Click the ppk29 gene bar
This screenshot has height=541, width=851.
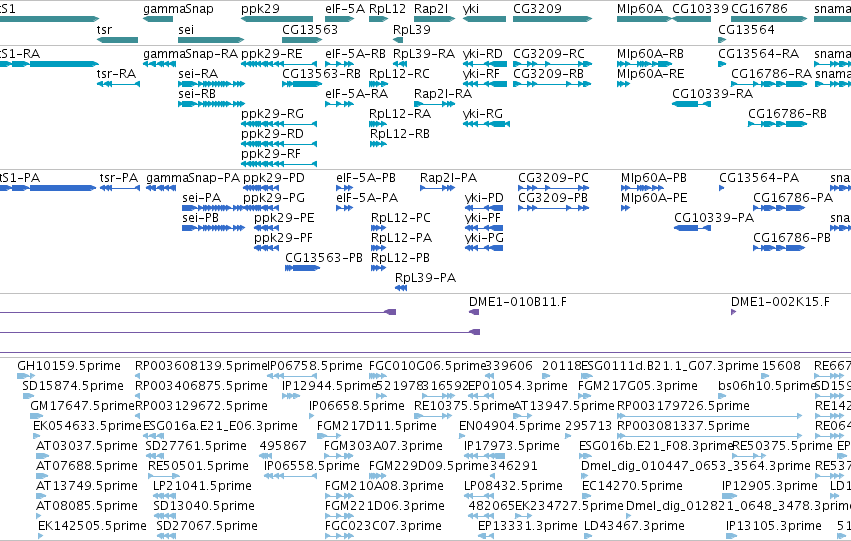click(277, 19)
